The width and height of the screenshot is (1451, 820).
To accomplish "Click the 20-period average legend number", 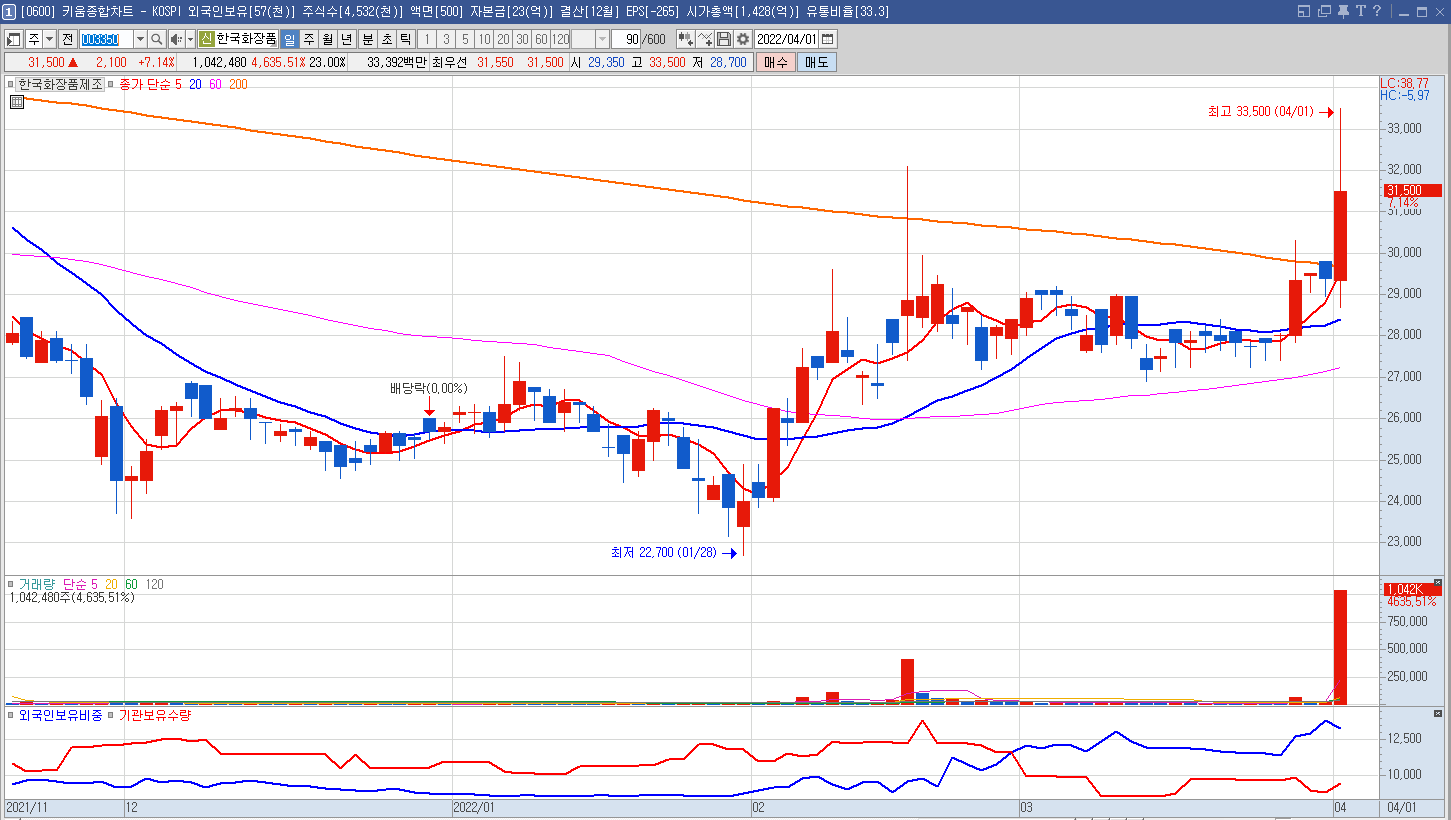I will [x=195, y=84].
